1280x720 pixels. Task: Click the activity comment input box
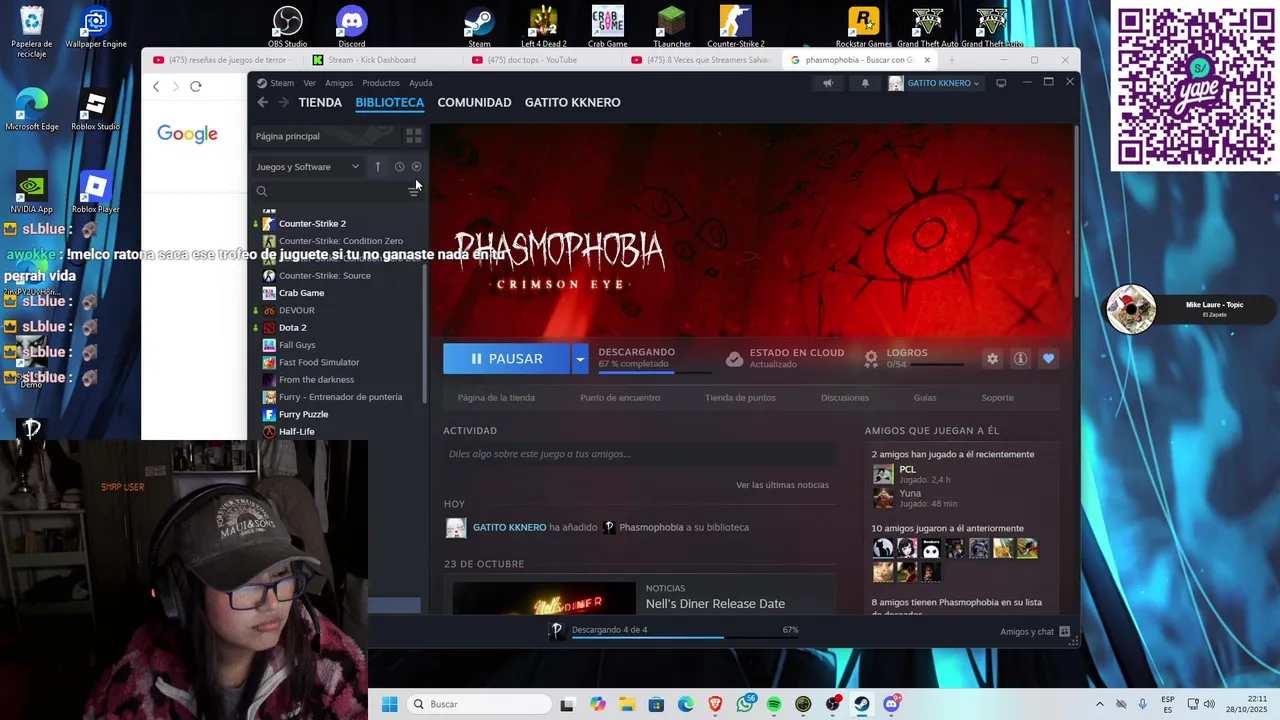(639, 454)
